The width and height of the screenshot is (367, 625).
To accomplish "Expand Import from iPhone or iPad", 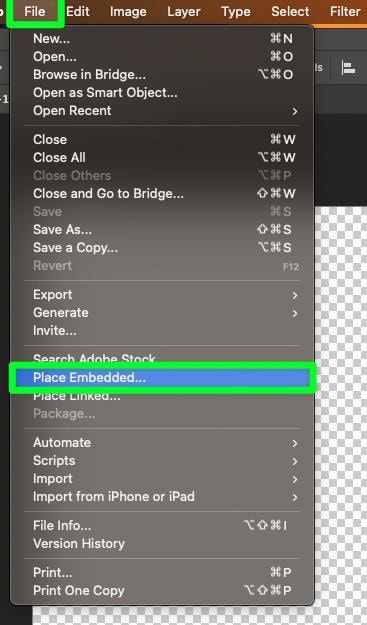I will (162, 497).
